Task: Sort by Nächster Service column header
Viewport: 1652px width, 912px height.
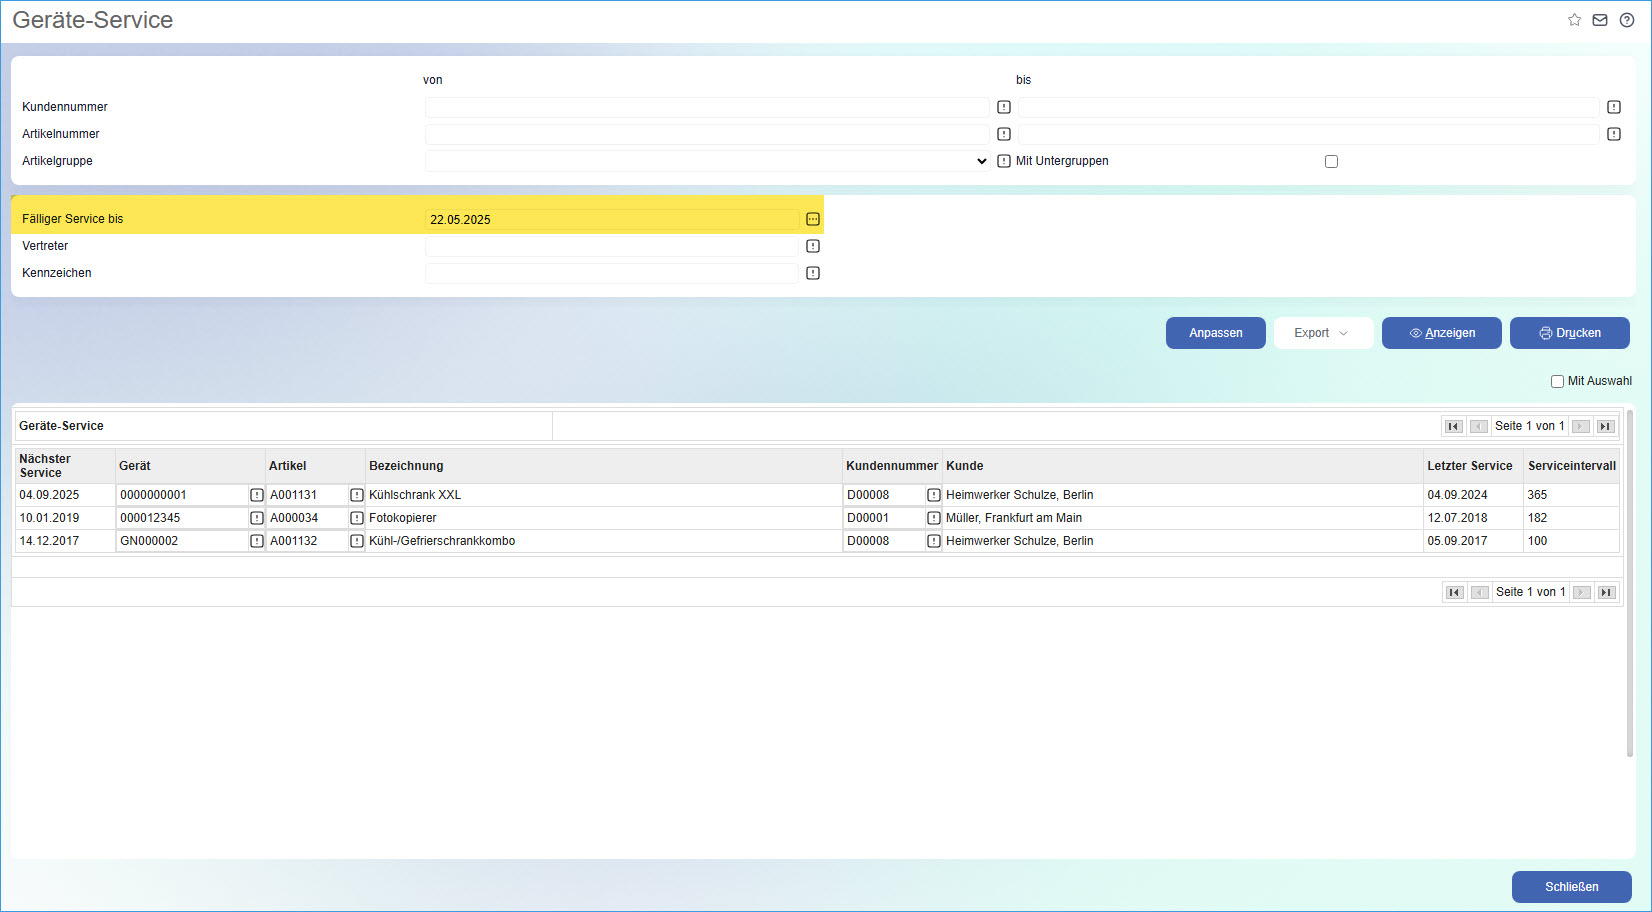Action: (45, 466)
